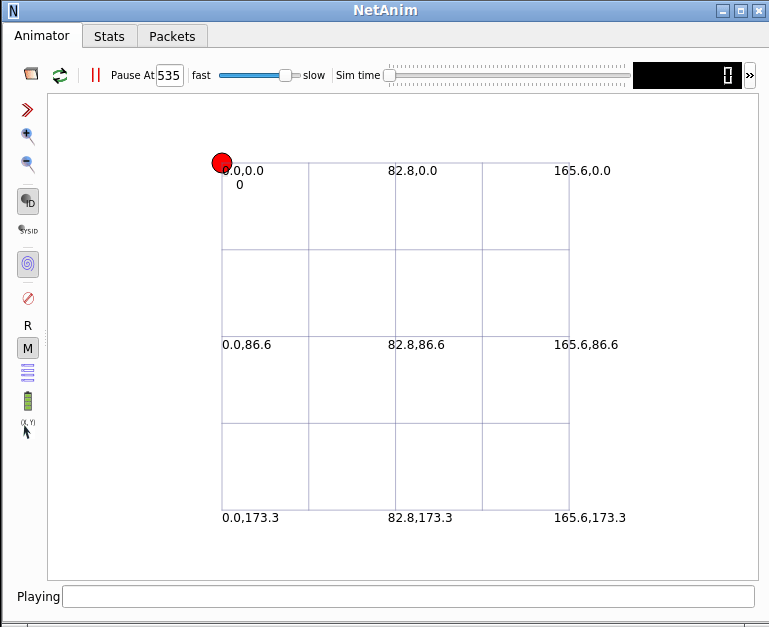This screenshot has width=769, height=627.
Task: Adjust the fast-slow speed slider handle
Action: click(285, 76)
